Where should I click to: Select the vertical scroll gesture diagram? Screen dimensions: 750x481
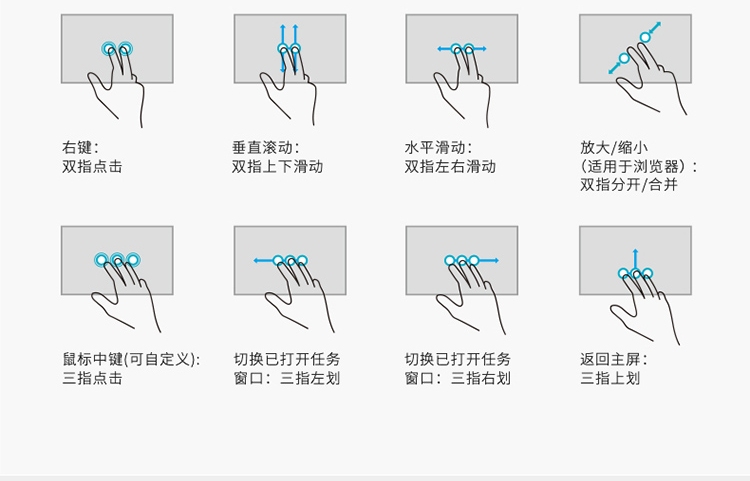tap(290, 70)
